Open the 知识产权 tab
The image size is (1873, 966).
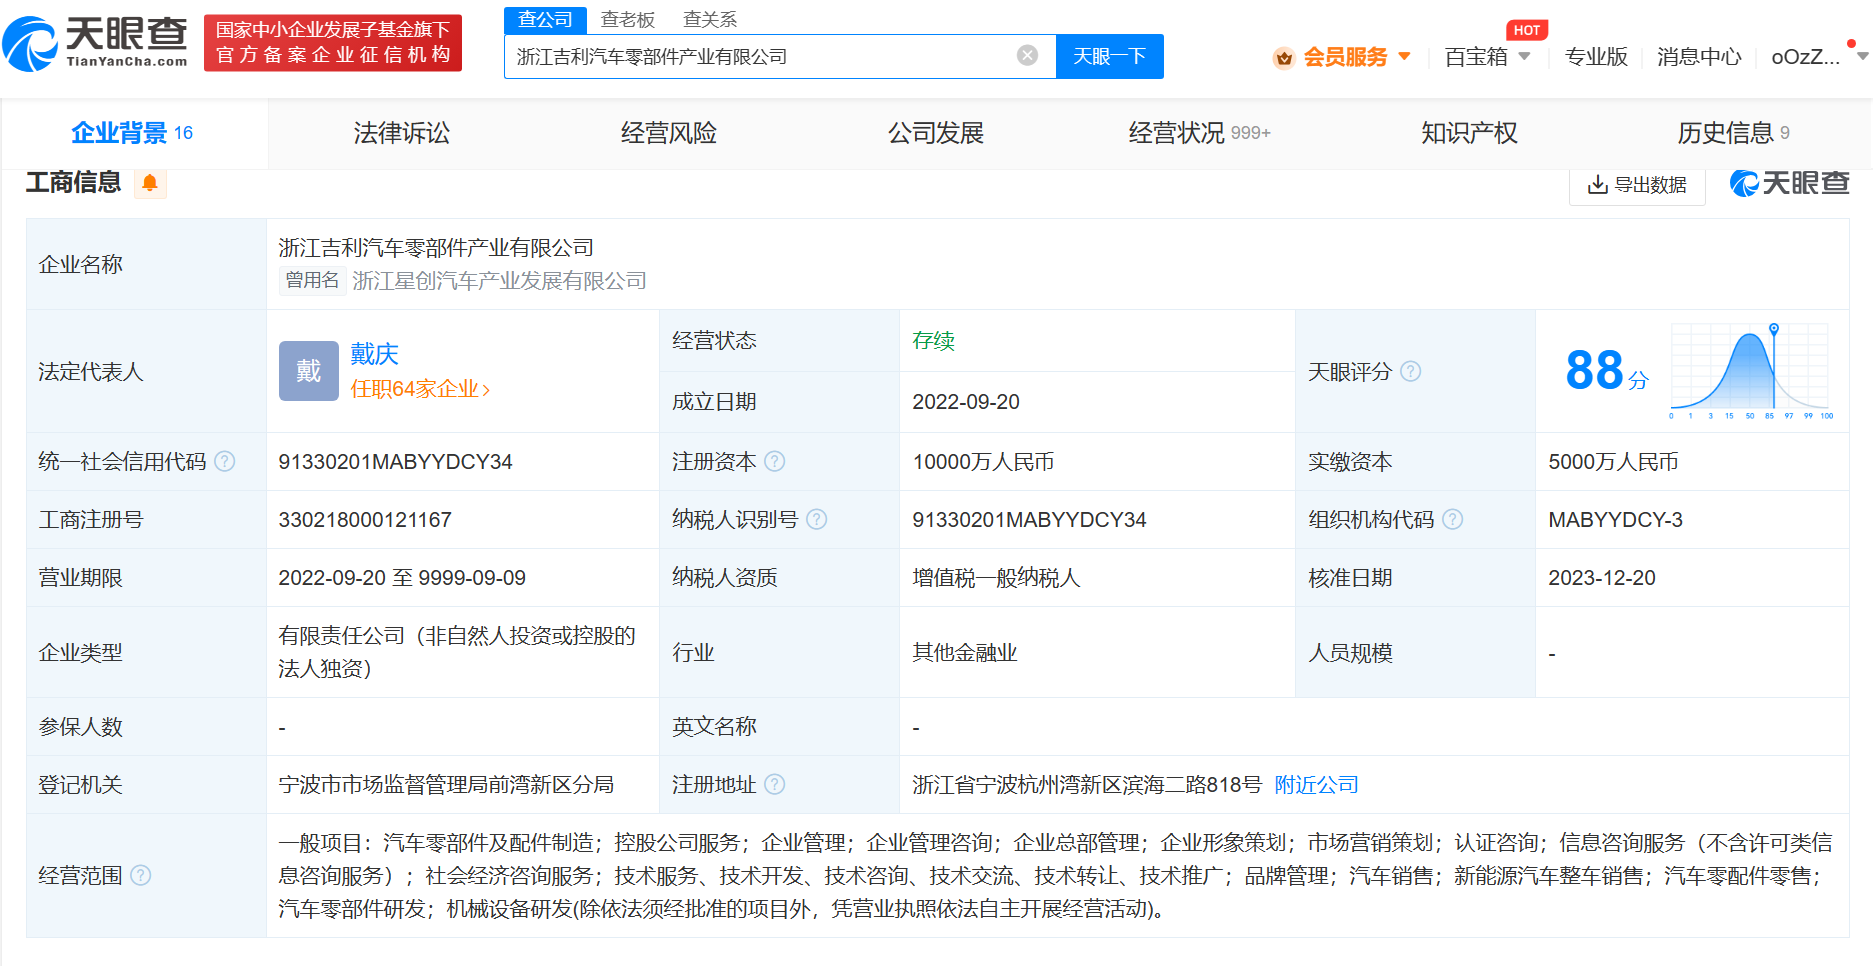1468,133
